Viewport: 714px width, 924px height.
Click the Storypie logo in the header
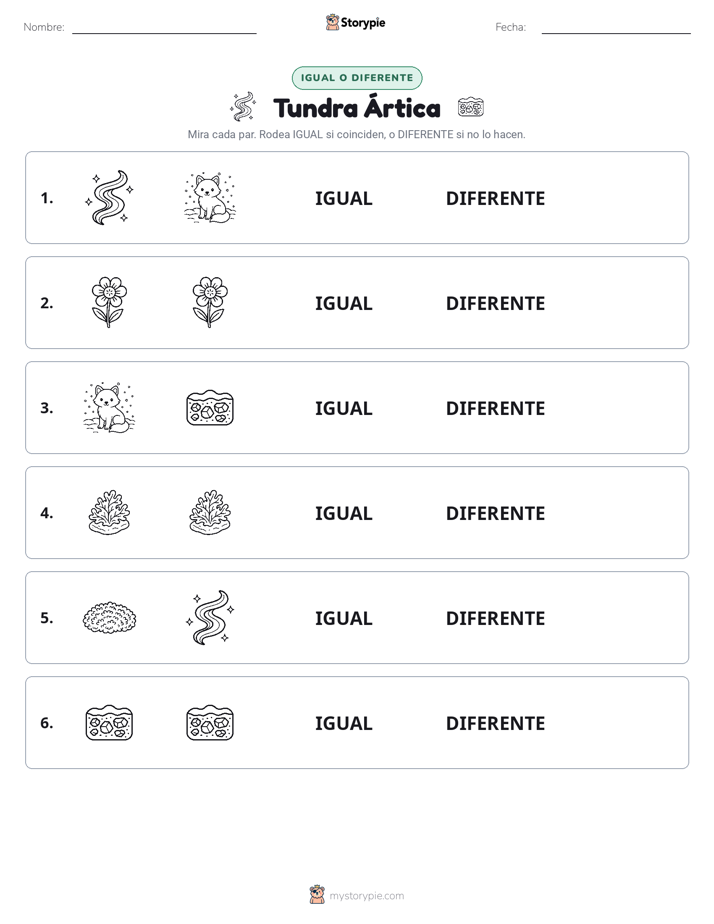pos(355,22)
